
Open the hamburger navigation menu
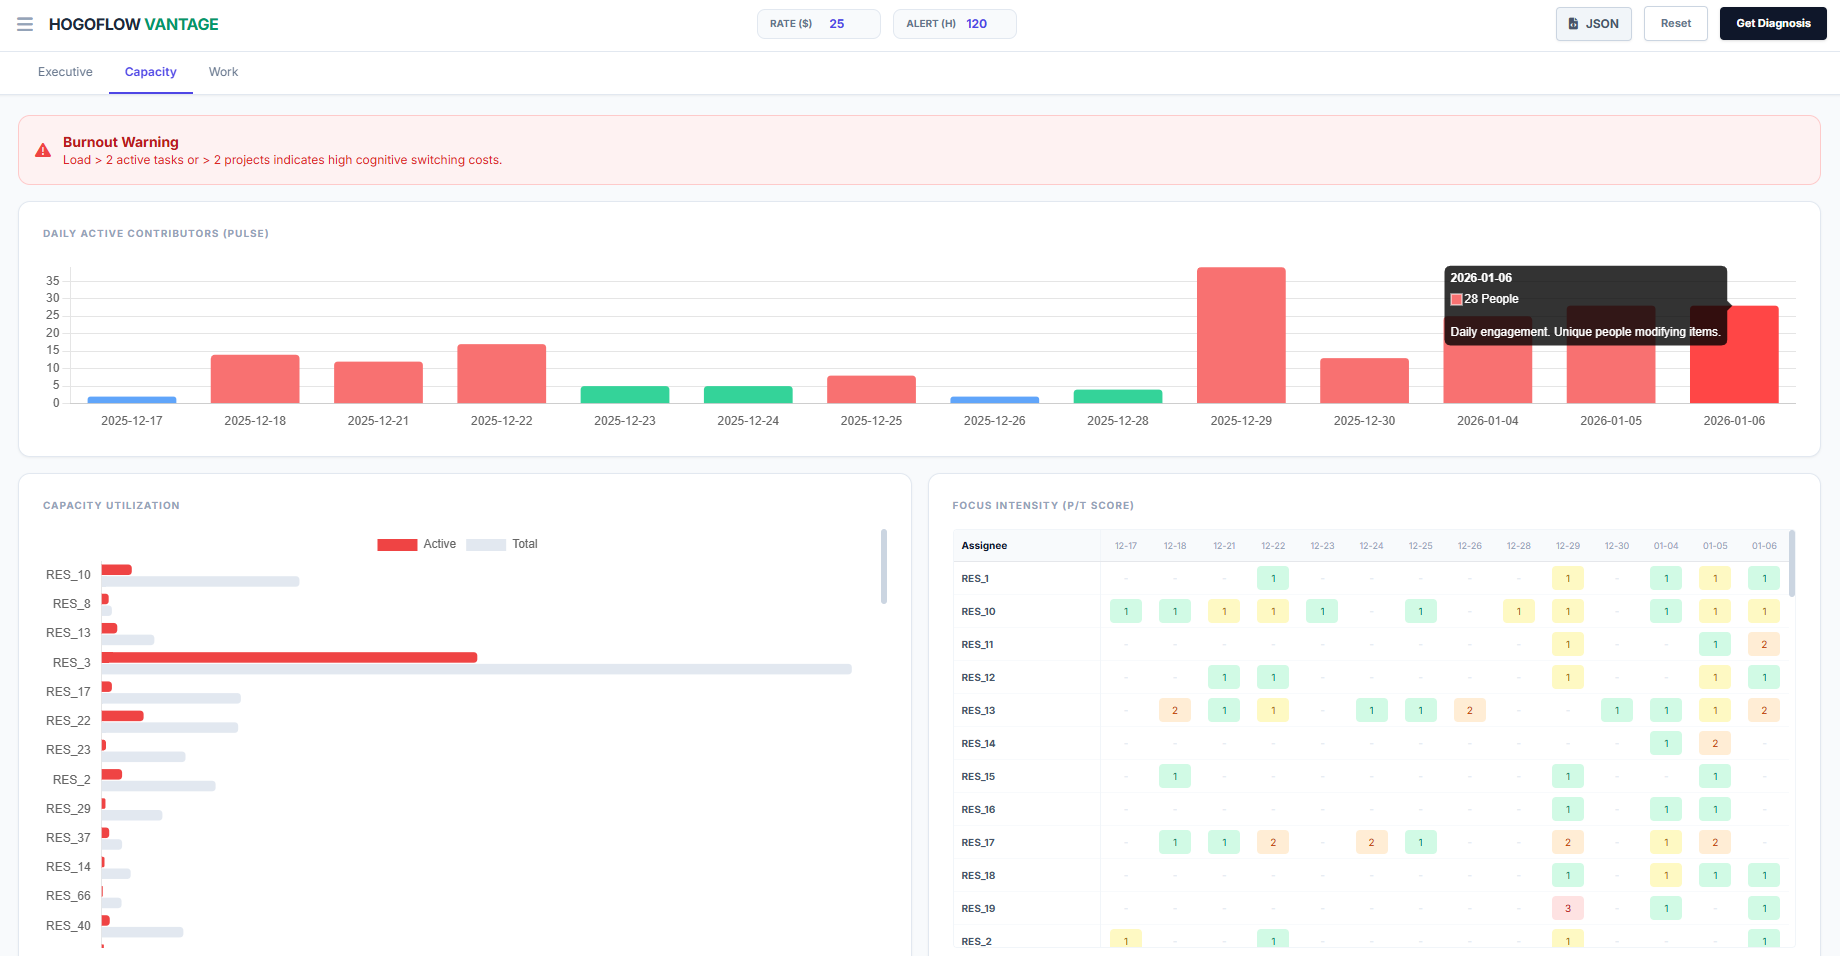[25, 24]
